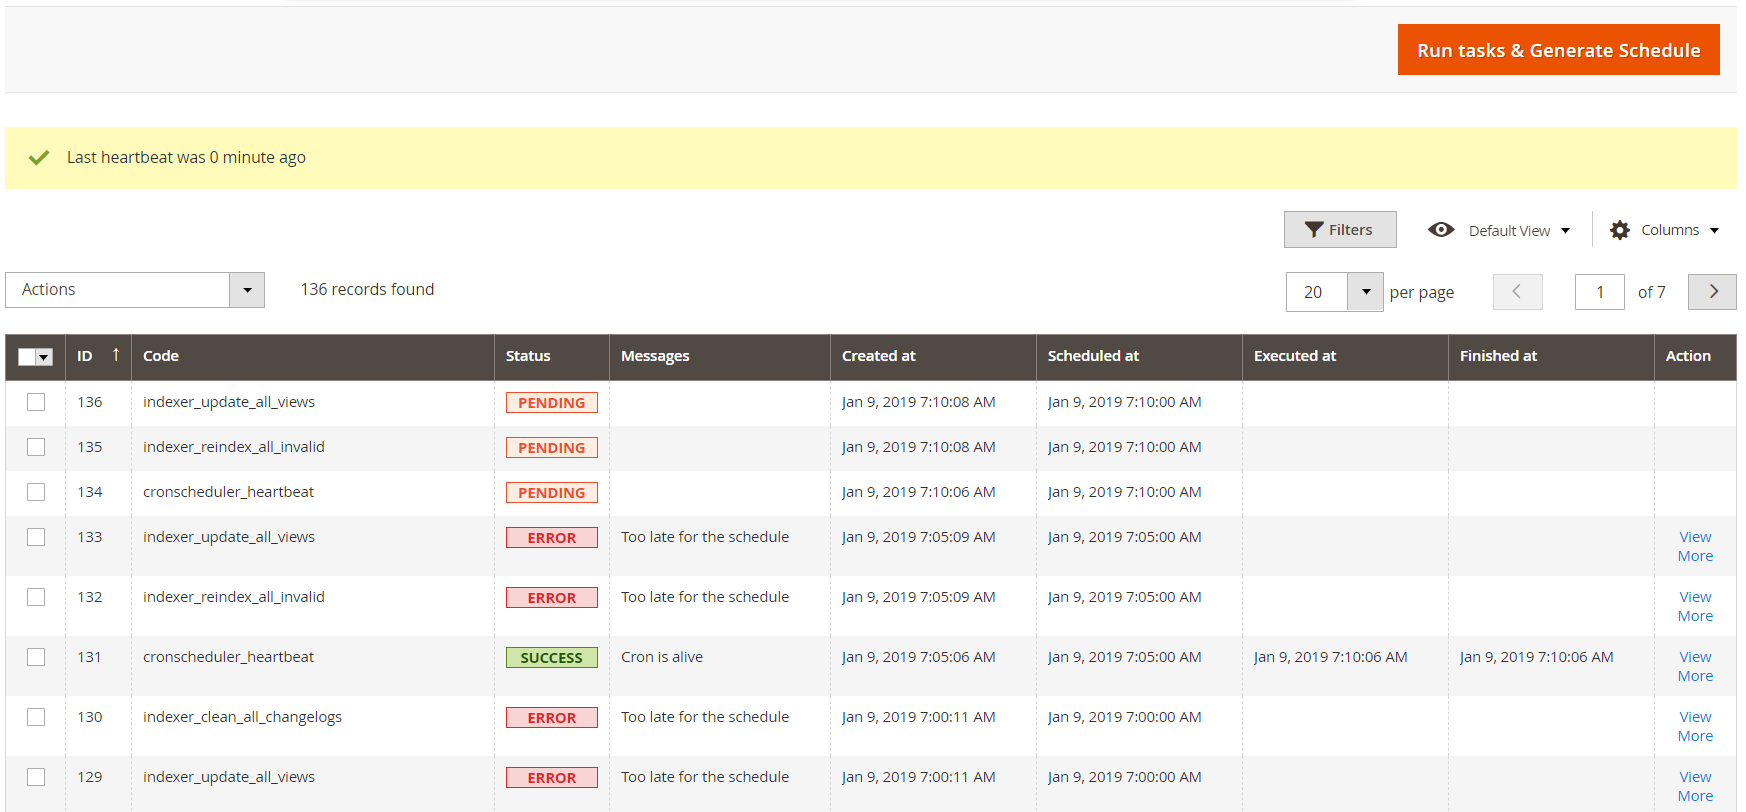Check the row checkbox for ID 130
This screenshot has height=812, width=1746.
36,717
